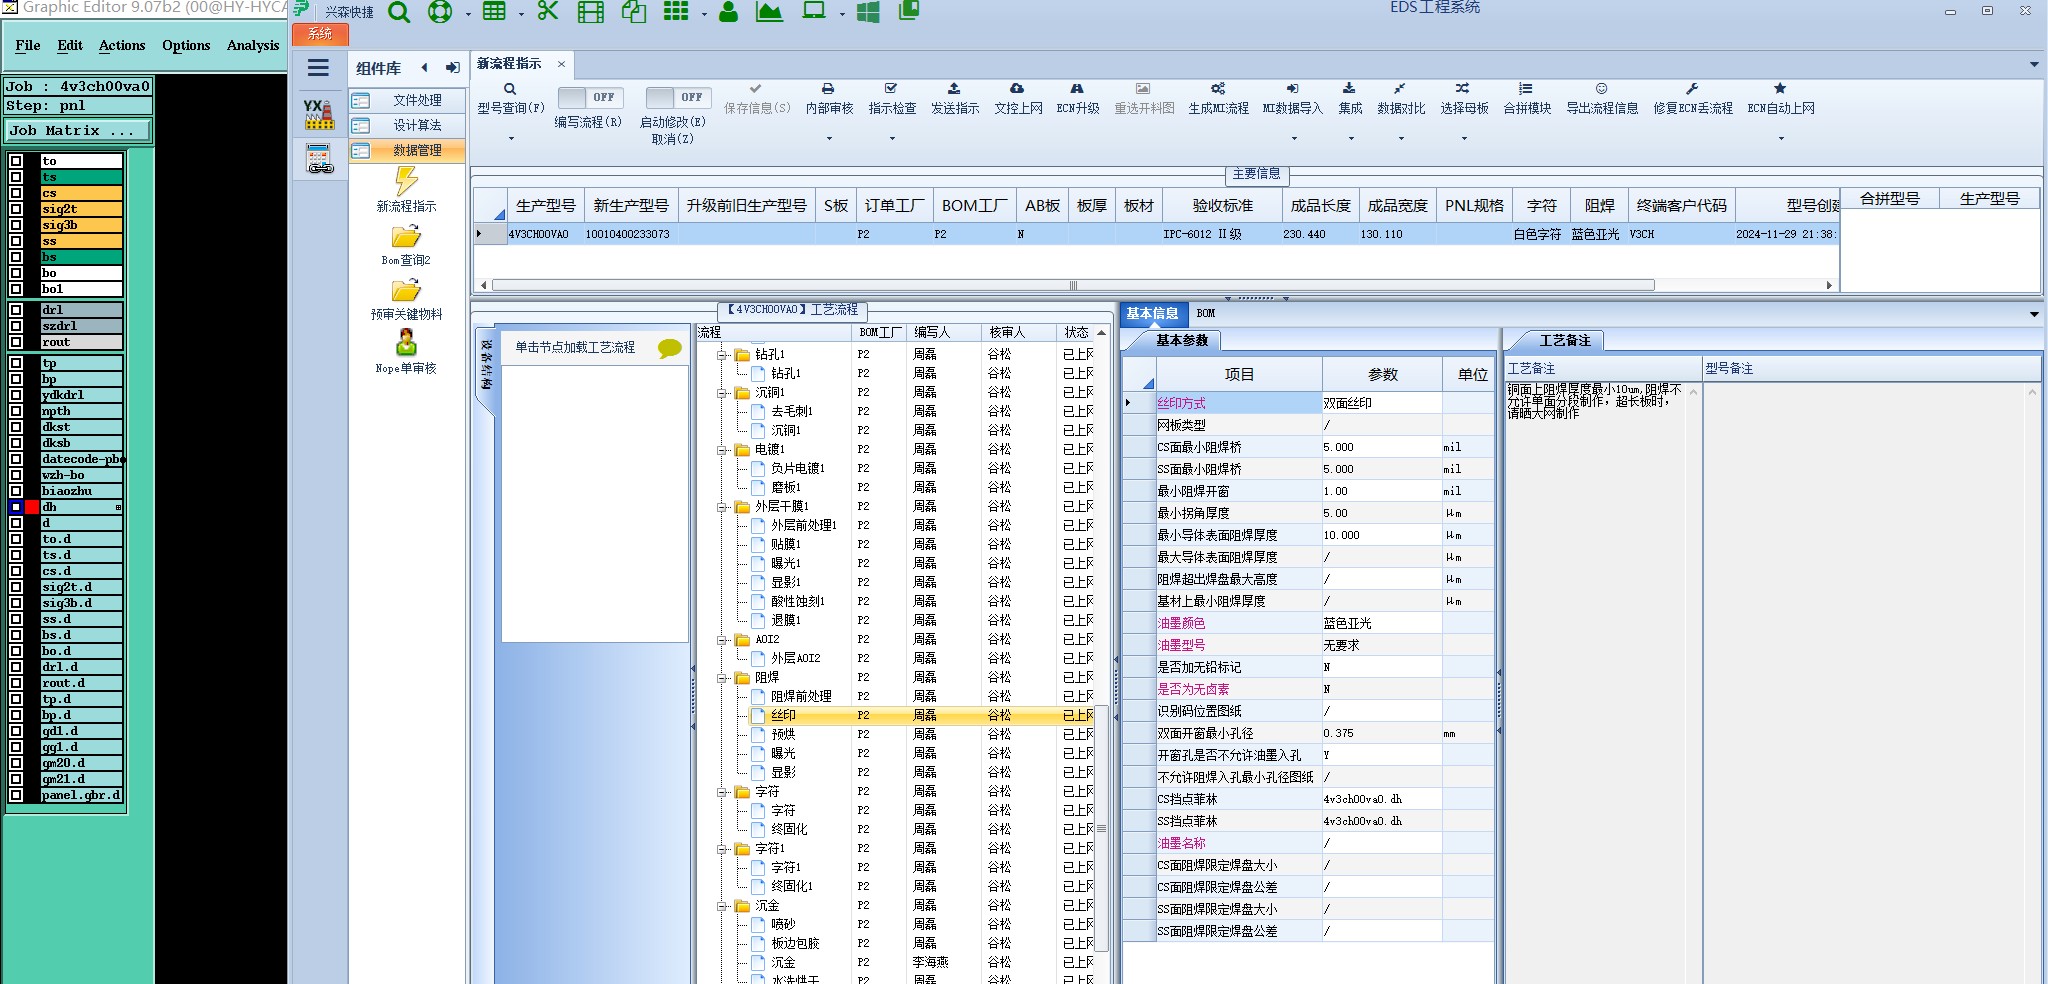
Task: Close the 新流程指示 tab
Action: (x=561, y=64)
